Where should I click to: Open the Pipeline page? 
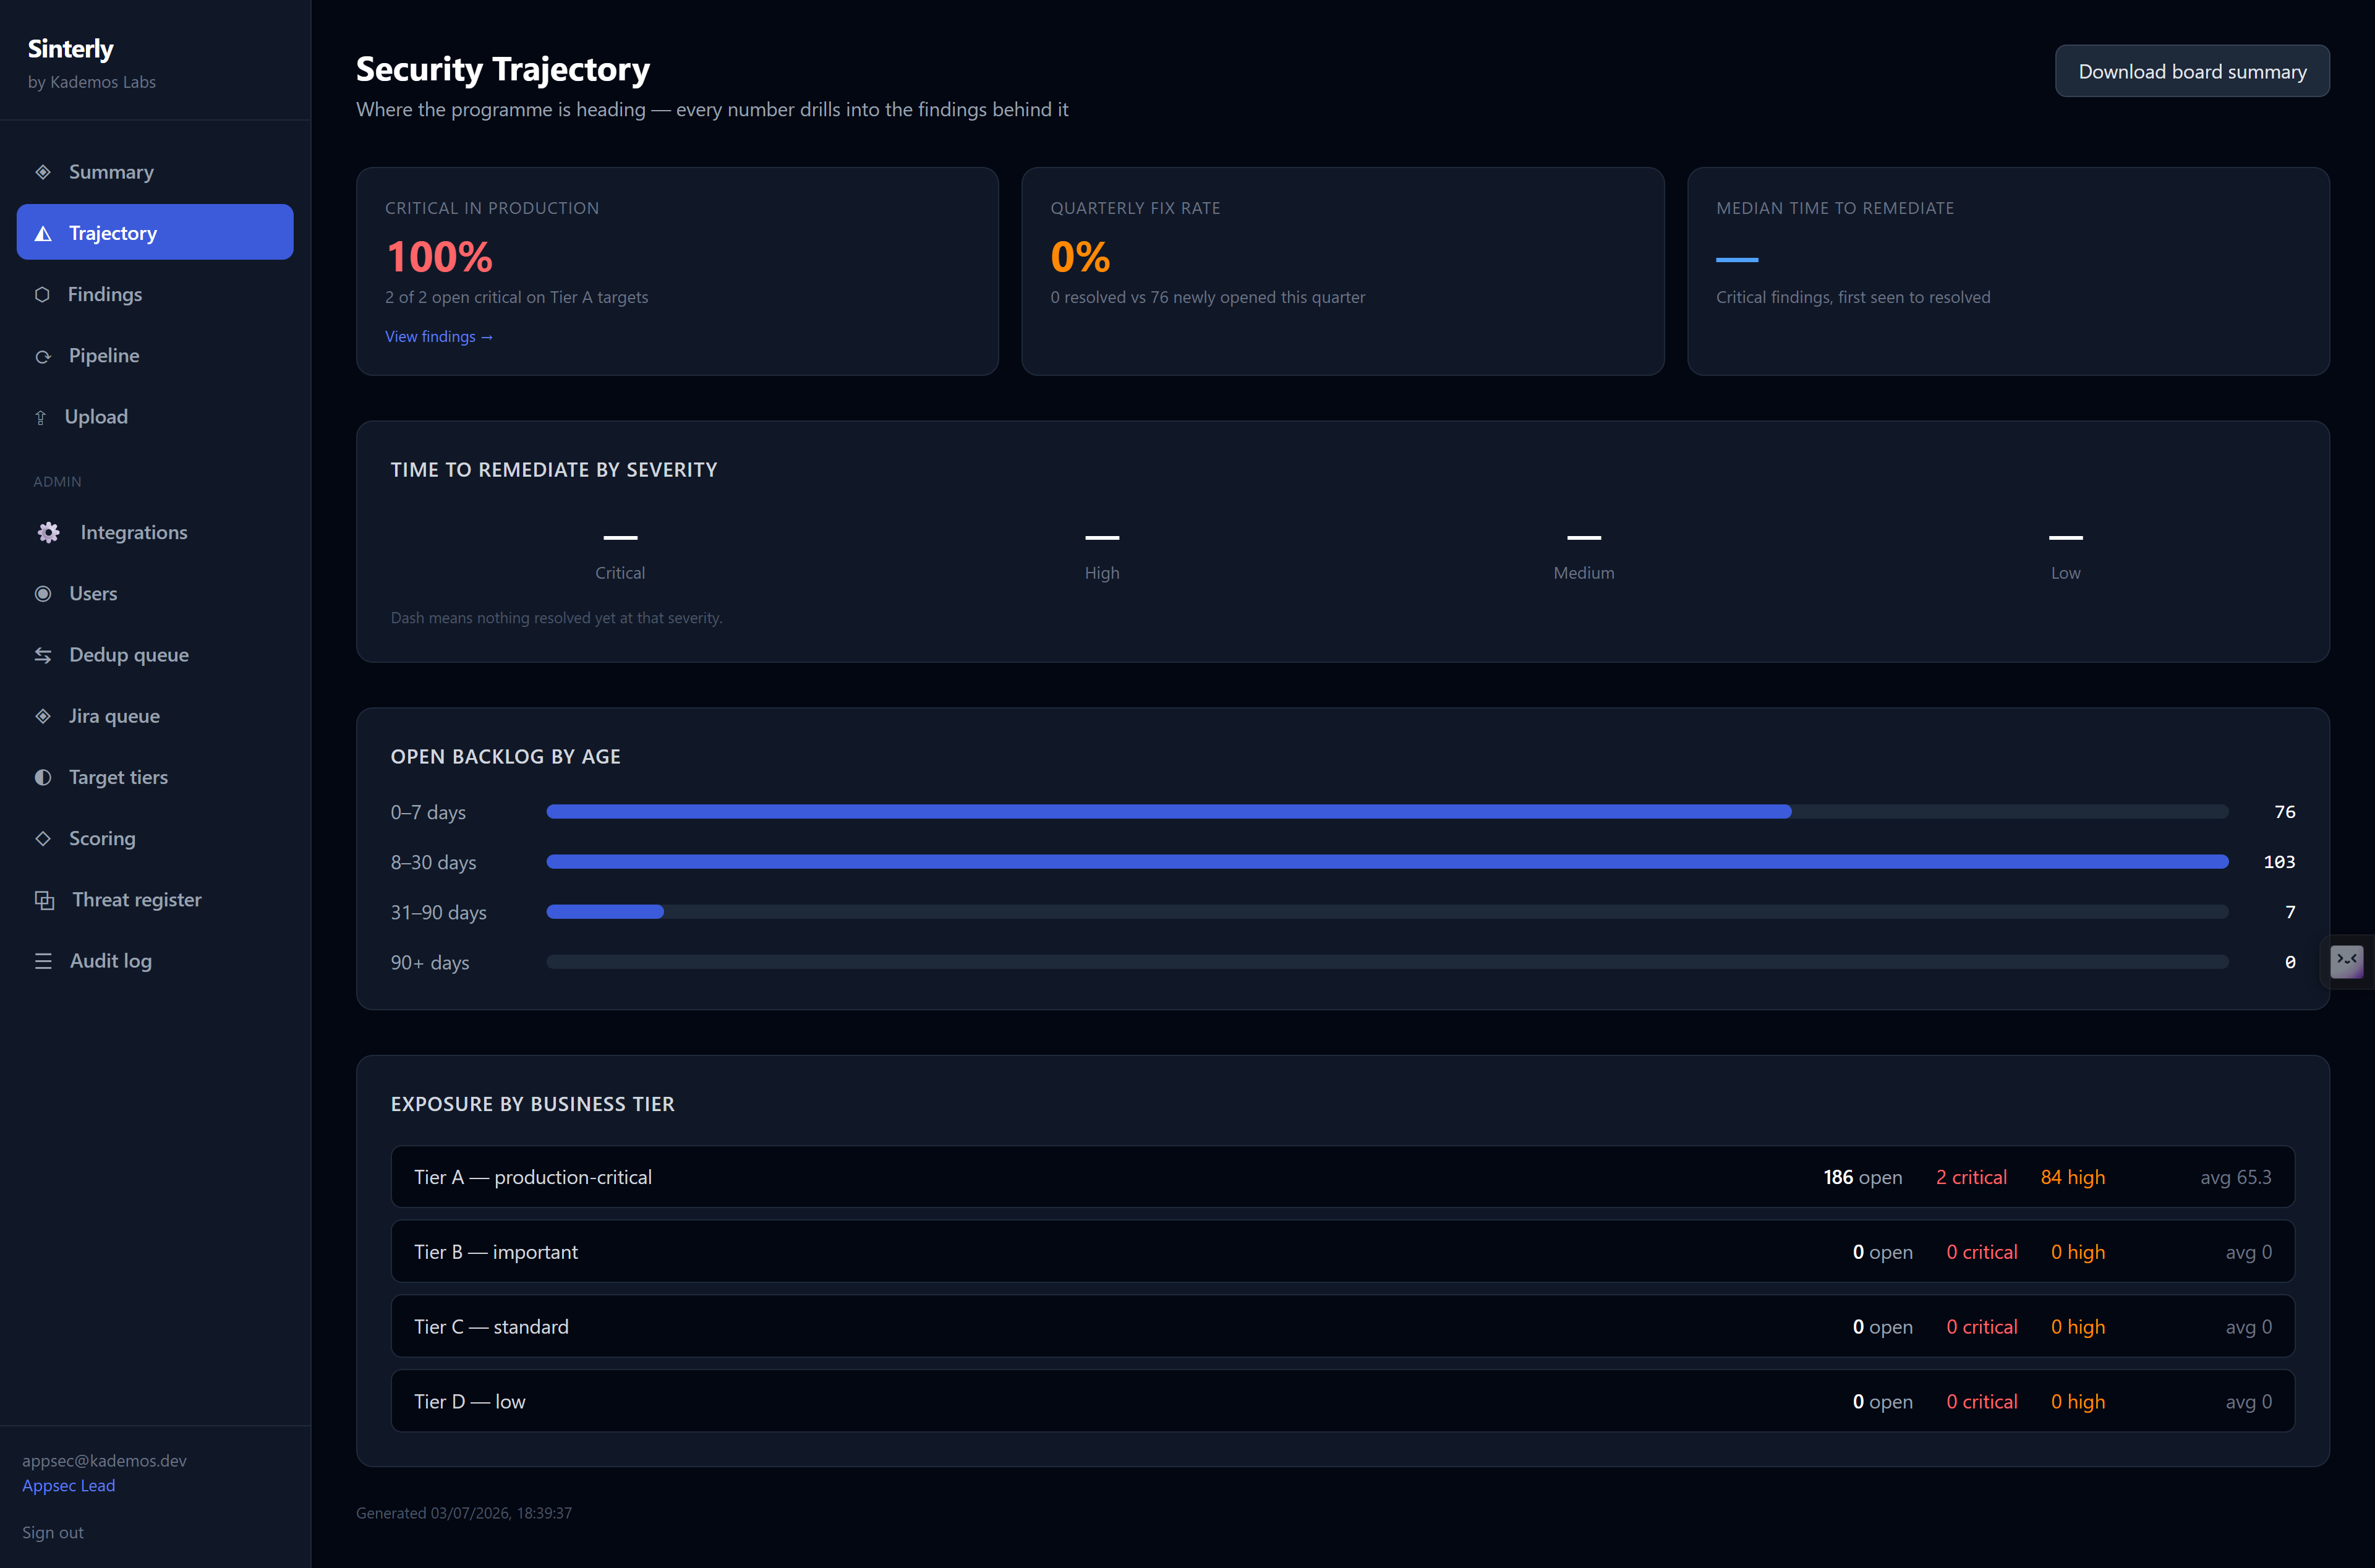155,356
